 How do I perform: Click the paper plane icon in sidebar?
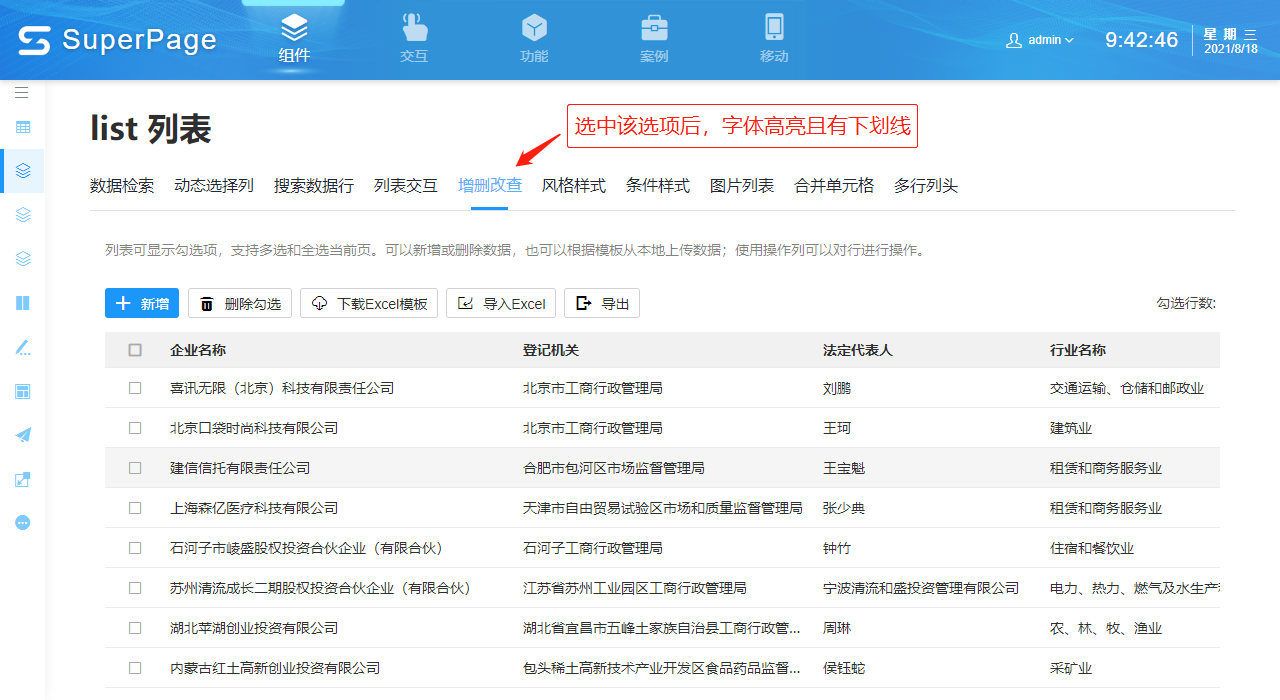(x=22, y=435)
